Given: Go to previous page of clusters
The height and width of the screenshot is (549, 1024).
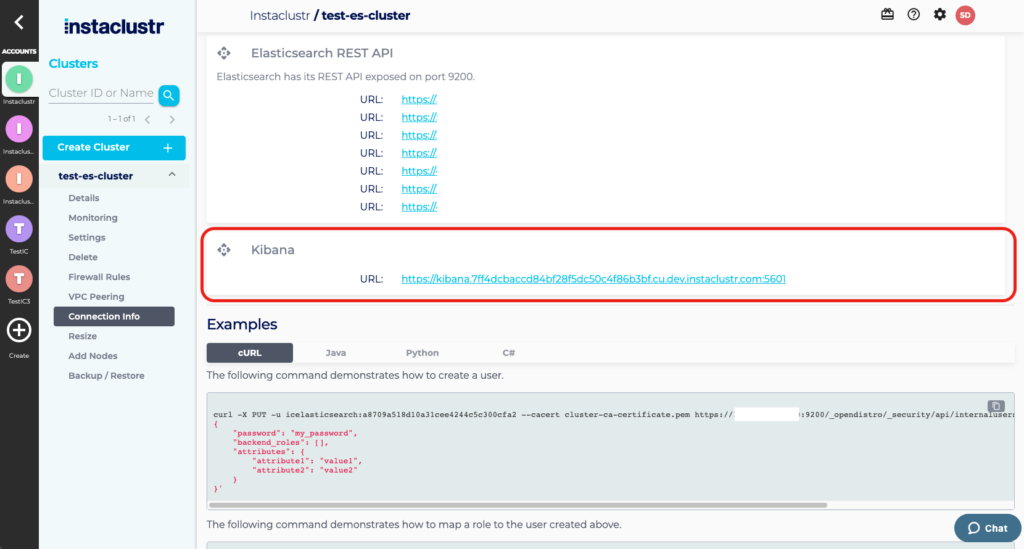Looking at the screenshot, I should [148, 120].
